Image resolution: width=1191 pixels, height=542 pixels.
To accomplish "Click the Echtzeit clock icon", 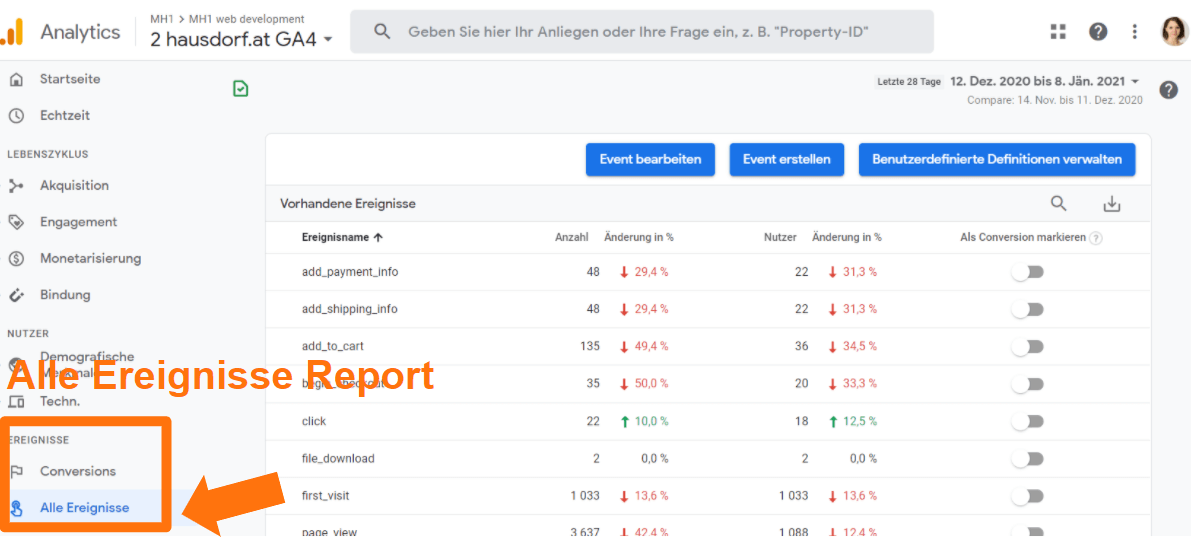I will click(x=16, y=116).
